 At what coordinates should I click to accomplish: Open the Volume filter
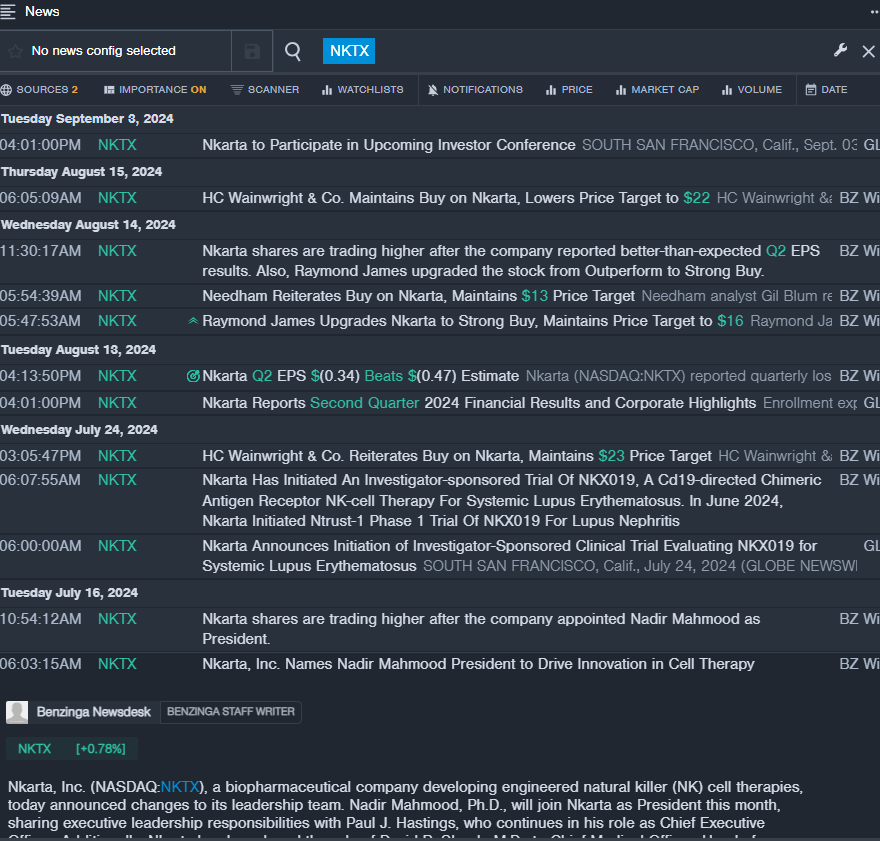coord(751,90)
